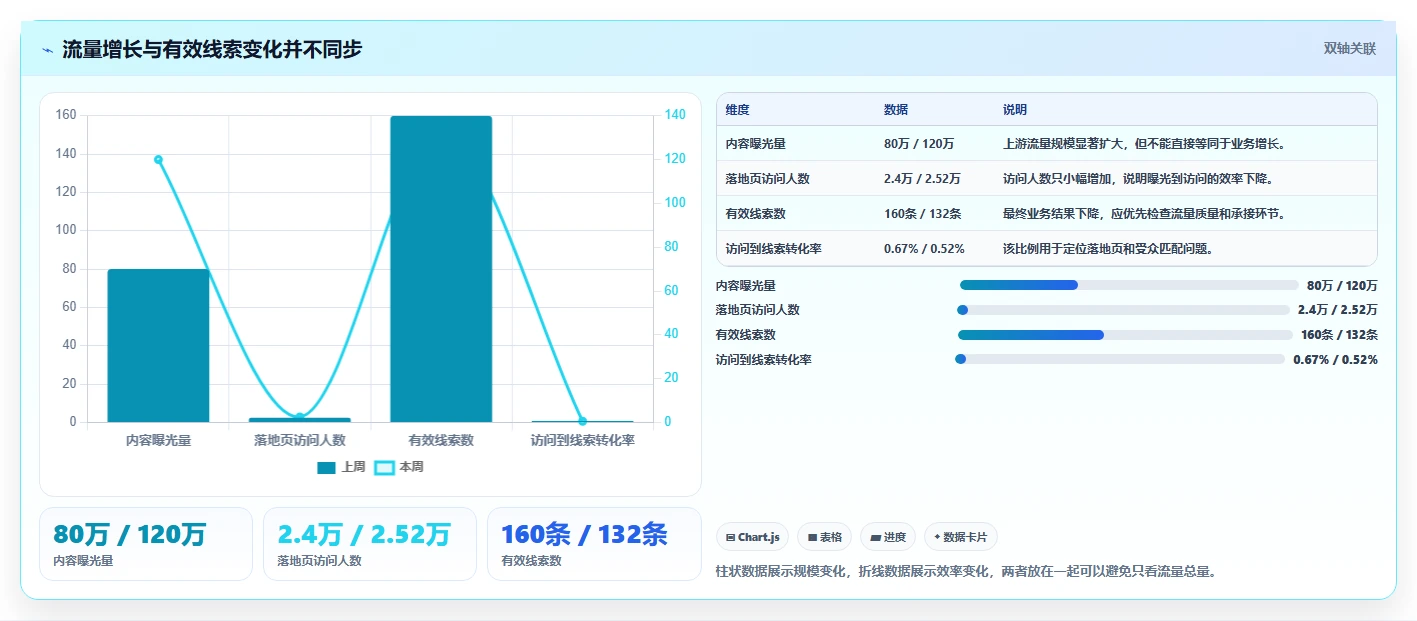Viewport: 1417px width, 621px height.
Task: Click the 有效线索数 bar in chart
Action: coord(441,269)
